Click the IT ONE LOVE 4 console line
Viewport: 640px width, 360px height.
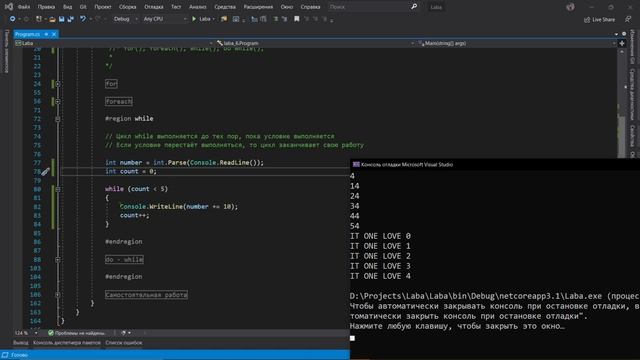point(380,276)
